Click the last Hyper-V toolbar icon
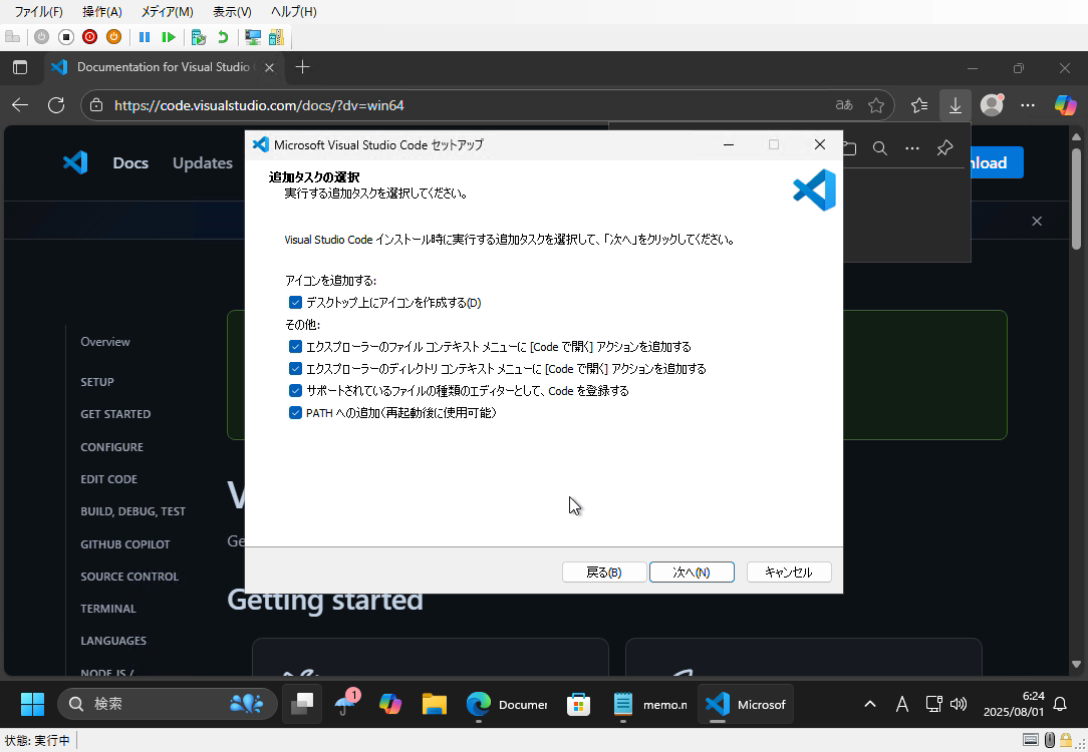Image resolution: width=1088 pixels, height=752 pixels. (276, 37)
